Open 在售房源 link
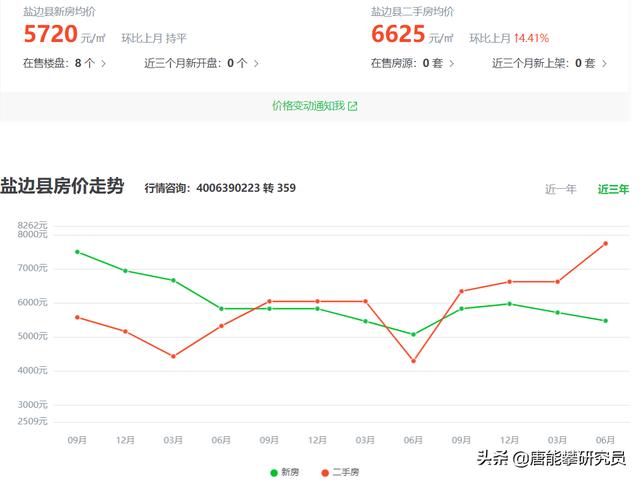The height and width of the screenshot is (480, 640). pos(412,63)
